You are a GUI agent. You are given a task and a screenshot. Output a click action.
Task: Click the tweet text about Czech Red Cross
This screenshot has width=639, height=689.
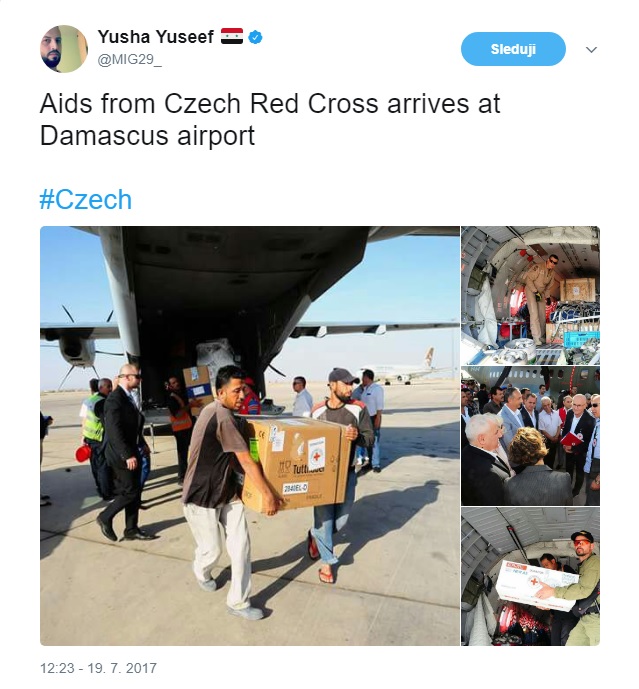(270, 120)
